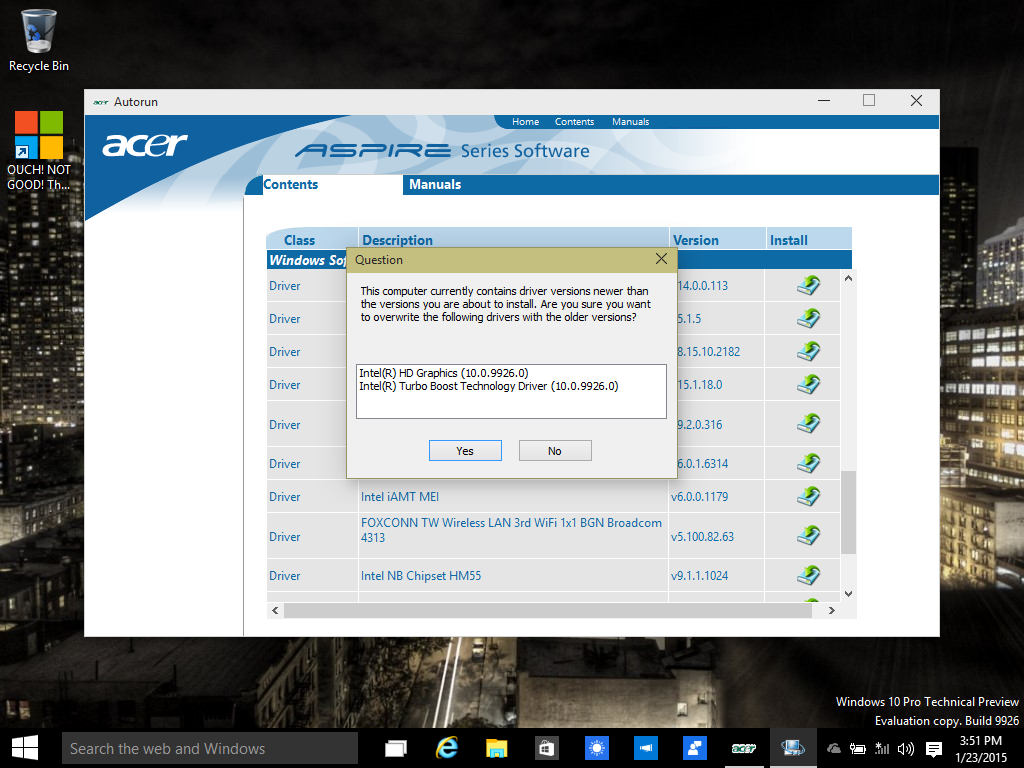Open the Contents link in top navigation

click(x=575, y=121)
